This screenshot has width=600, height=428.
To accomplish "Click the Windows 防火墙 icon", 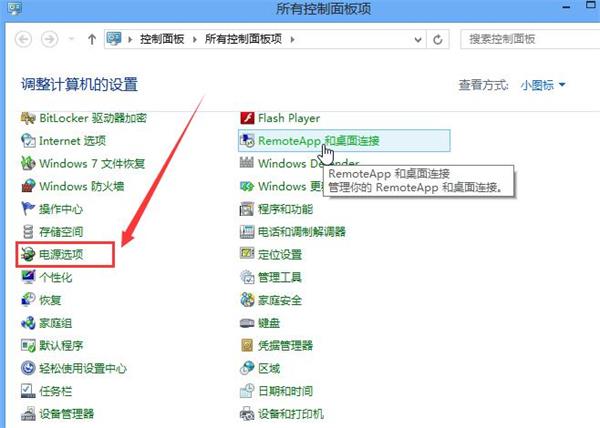I will (28, 186).
